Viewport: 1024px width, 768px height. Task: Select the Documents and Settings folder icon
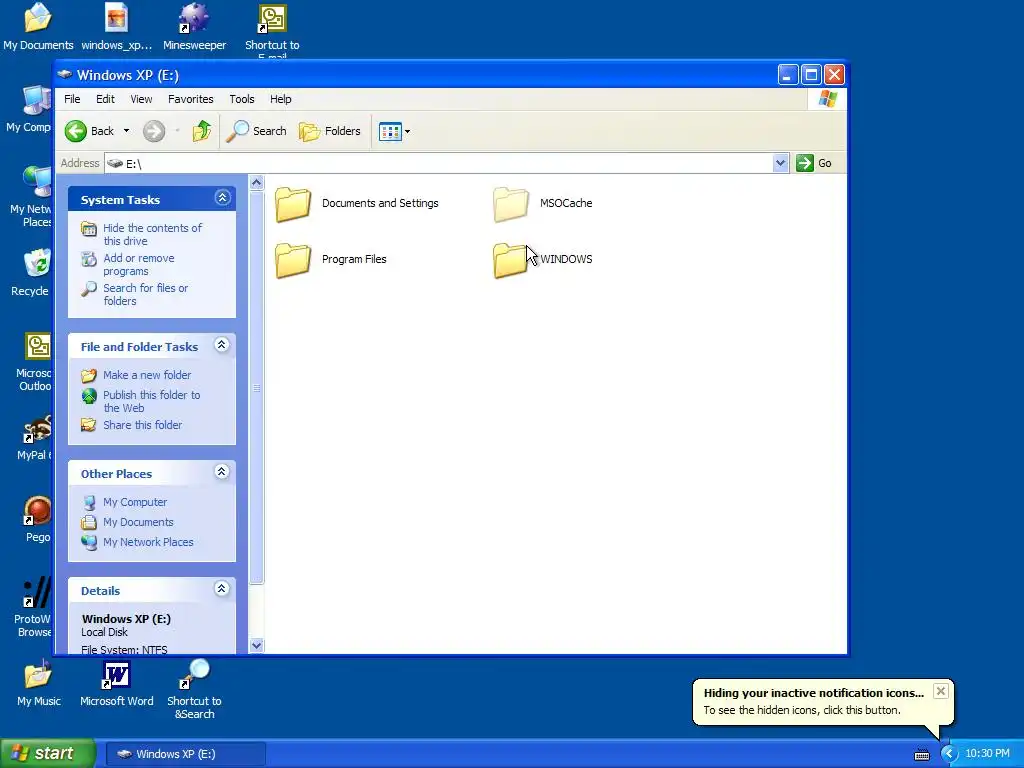click(x=293, y=204)
